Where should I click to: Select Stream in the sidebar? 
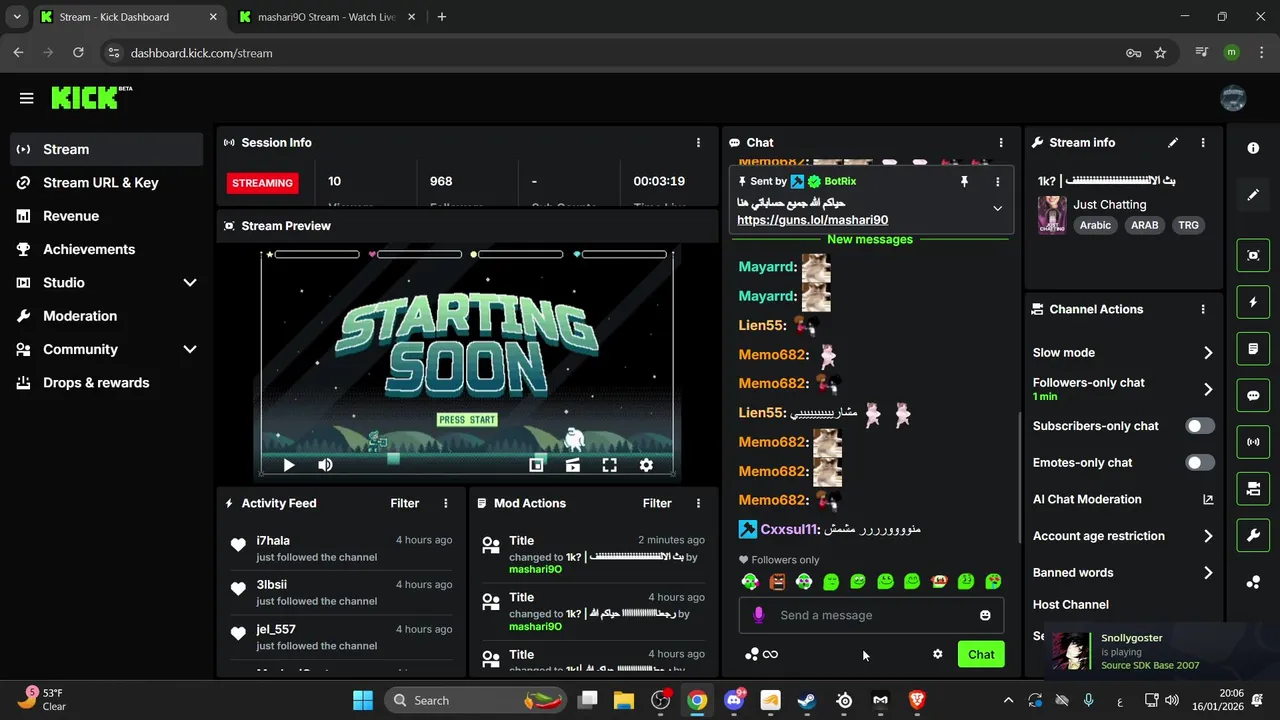[x=107, y=149]
